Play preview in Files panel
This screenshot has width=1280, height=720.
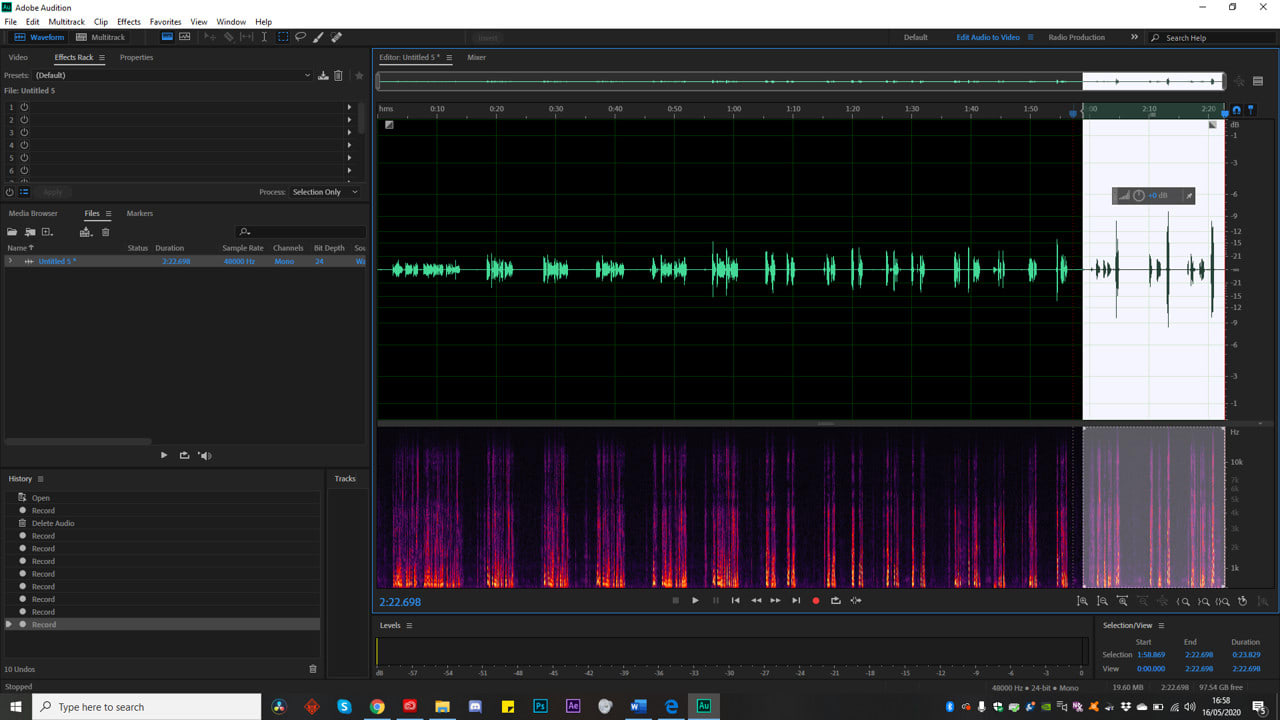click(164, 455)
